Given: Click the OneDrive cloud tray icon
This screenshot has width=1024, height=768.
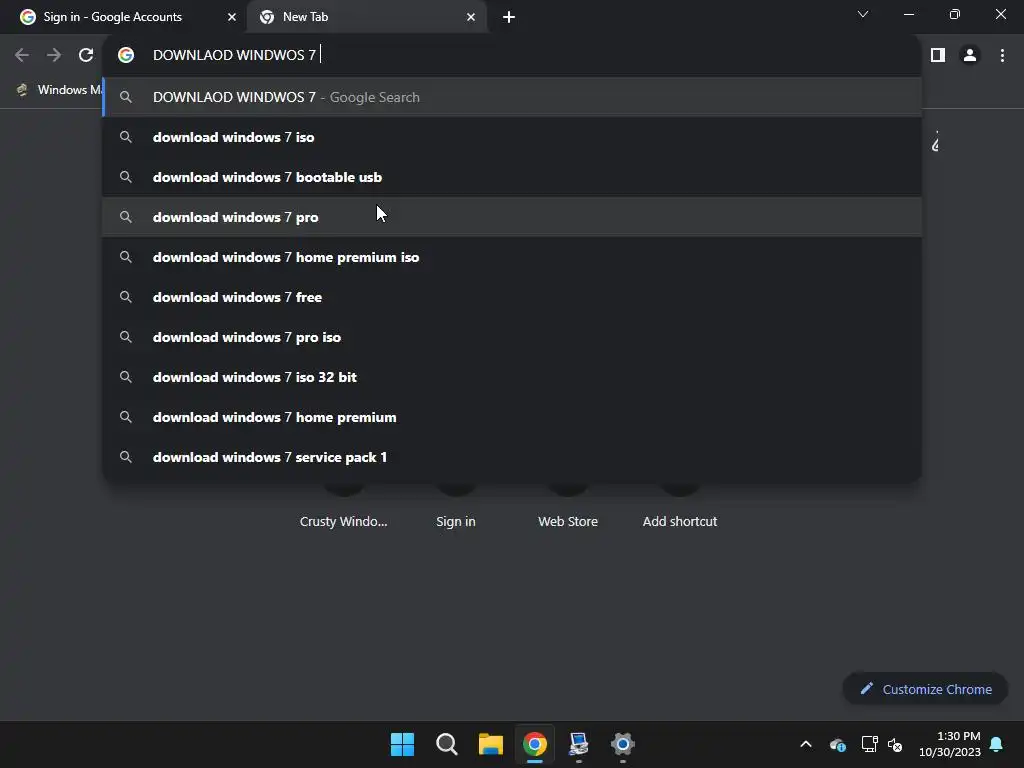Looking at the screenshot, I should 838,744.
